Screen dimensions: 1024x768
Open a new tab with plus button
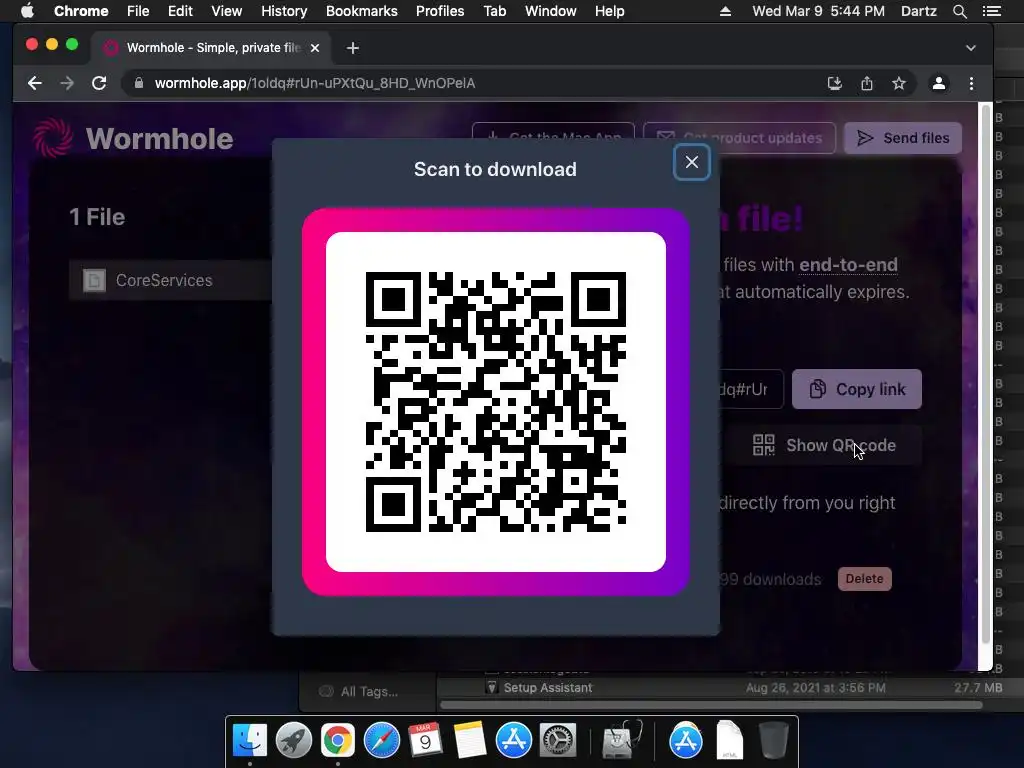pos(353,48)
